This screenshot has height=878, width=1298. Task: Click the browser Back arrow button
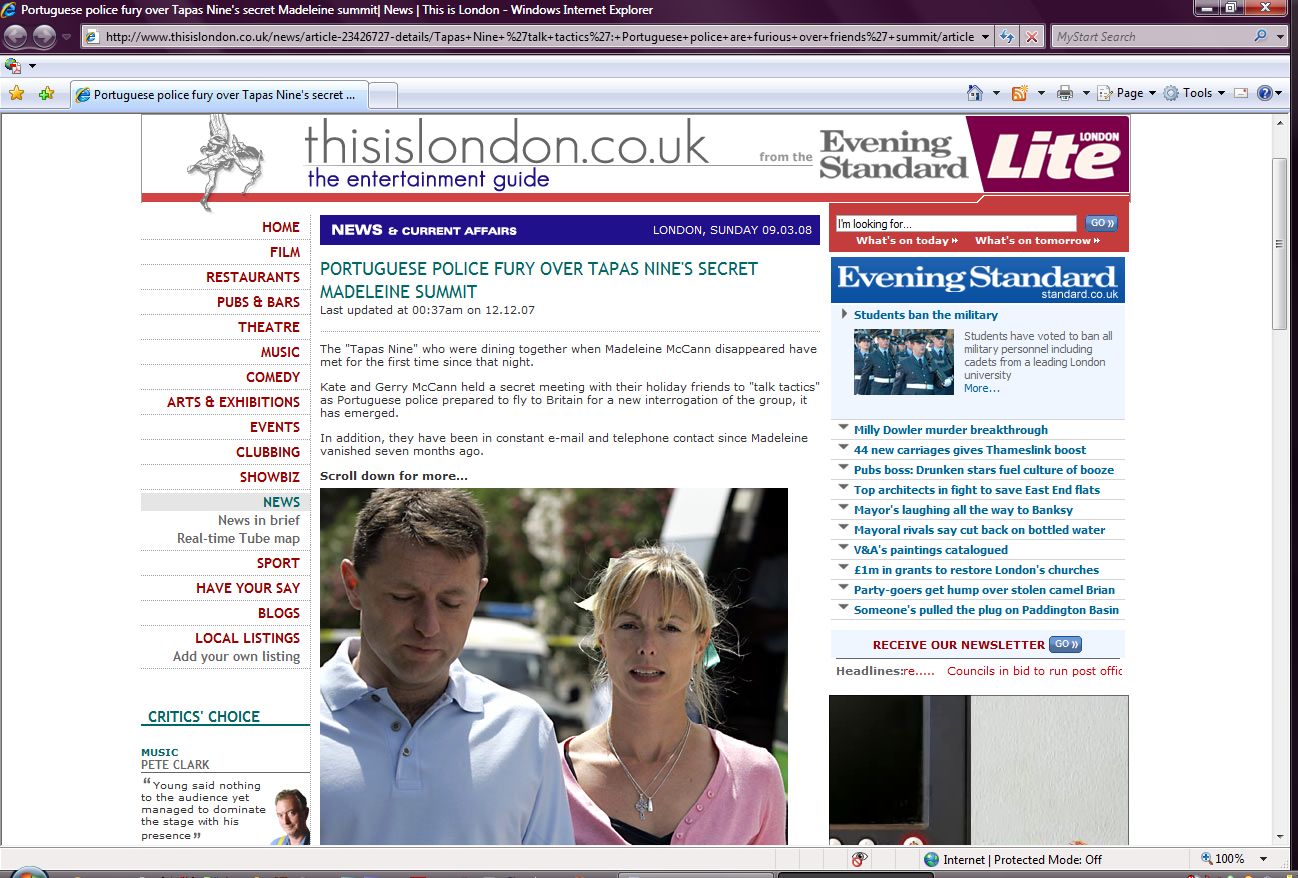[16, 37]
